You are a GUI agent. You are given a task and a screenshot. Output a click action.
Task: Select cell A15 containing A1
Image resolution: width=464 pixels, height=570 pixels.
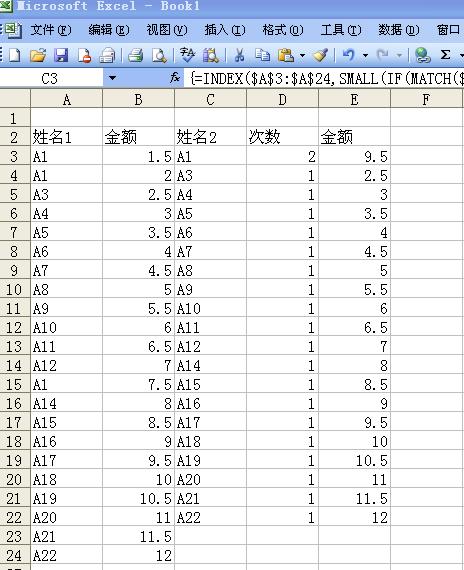pos(67,385)
